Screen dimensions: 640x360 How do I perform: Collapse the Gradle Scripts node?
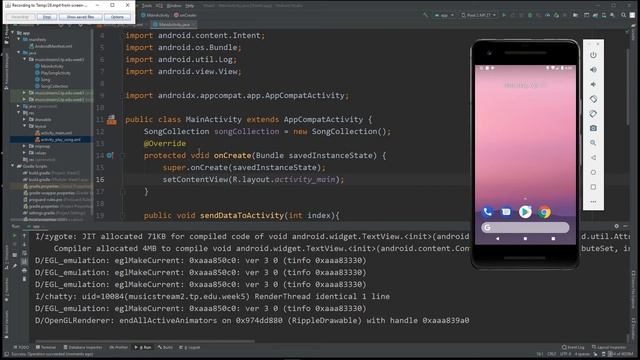13,166
